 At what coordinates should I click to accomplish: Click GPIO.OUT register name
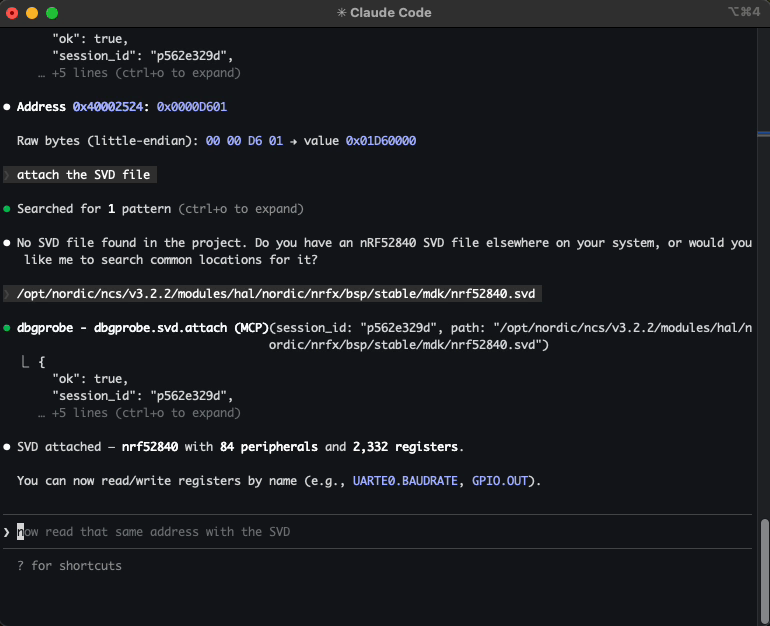pyautogui.click(x=500, y=481)
